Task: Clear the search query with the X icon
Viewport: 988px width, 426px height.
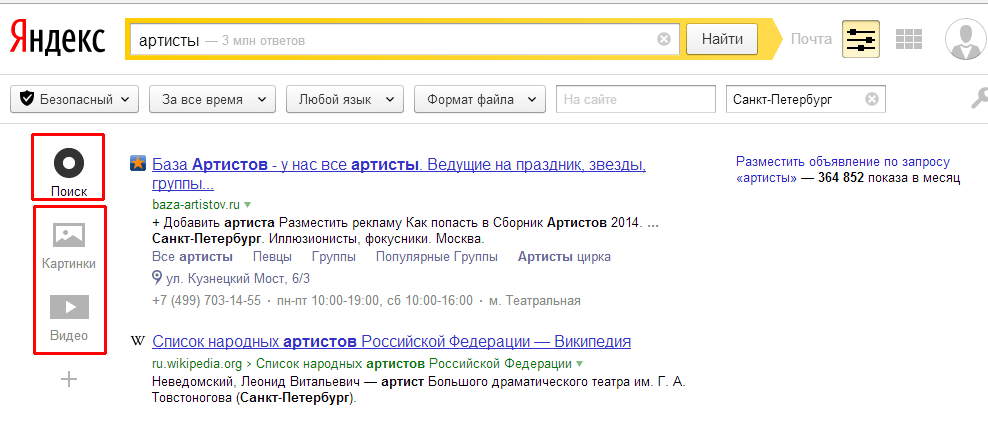Action: pyautogui.click(x=664, y=40)
